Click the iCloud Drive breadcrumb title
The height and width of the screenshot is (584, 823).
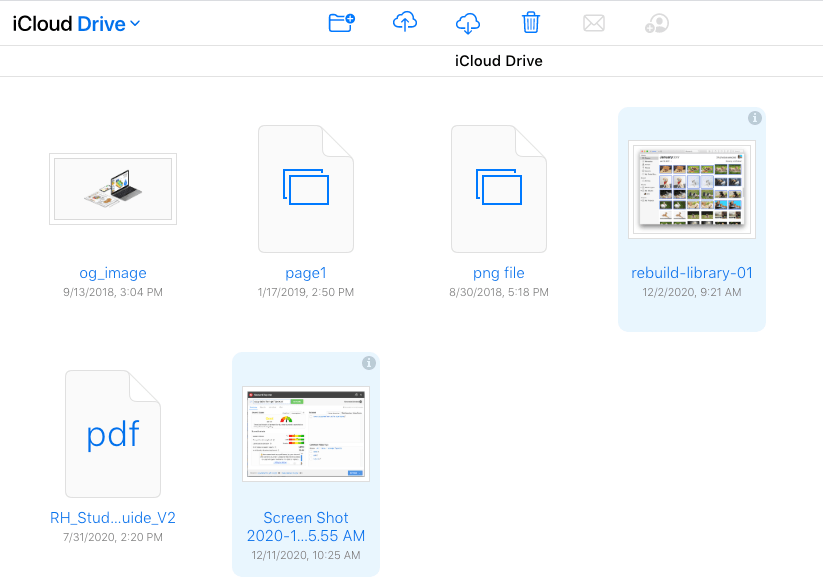pyautogui.click(x=498, y=60)
